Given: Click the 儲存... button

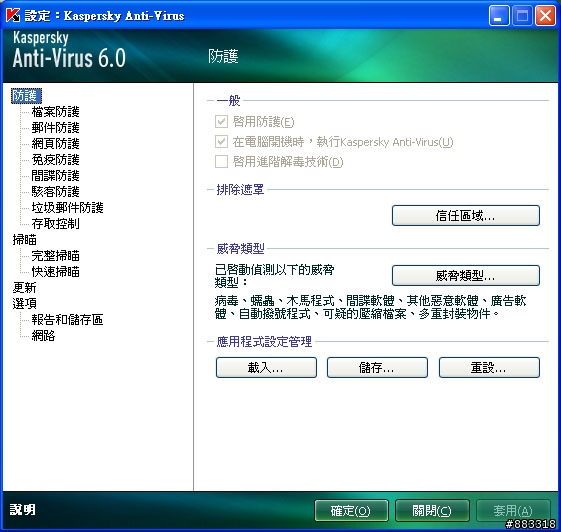Looking at the screenshot, I should click(377, 367).
